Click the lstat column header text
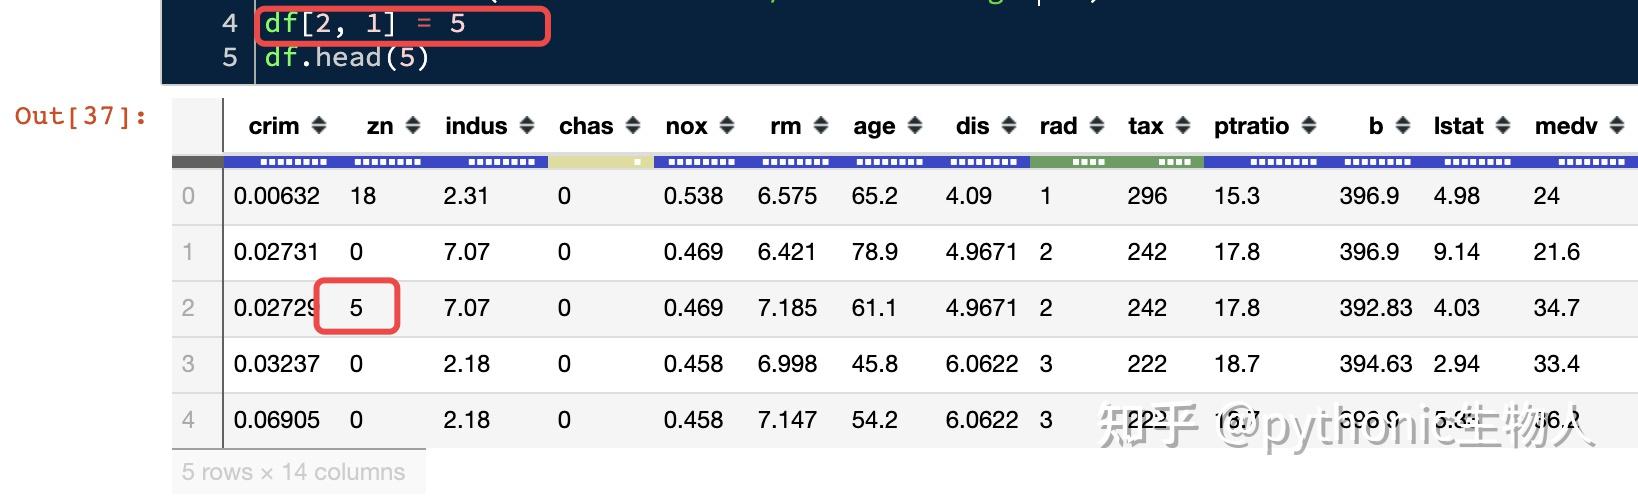The height and width of the screenshot is (498, 1638). click(1458, 126)
